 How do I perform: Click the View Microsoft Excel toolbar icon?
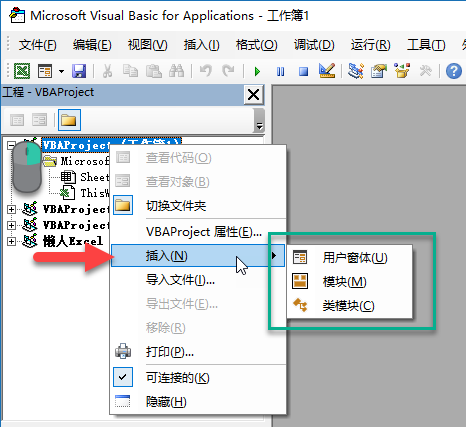point(22,71)
